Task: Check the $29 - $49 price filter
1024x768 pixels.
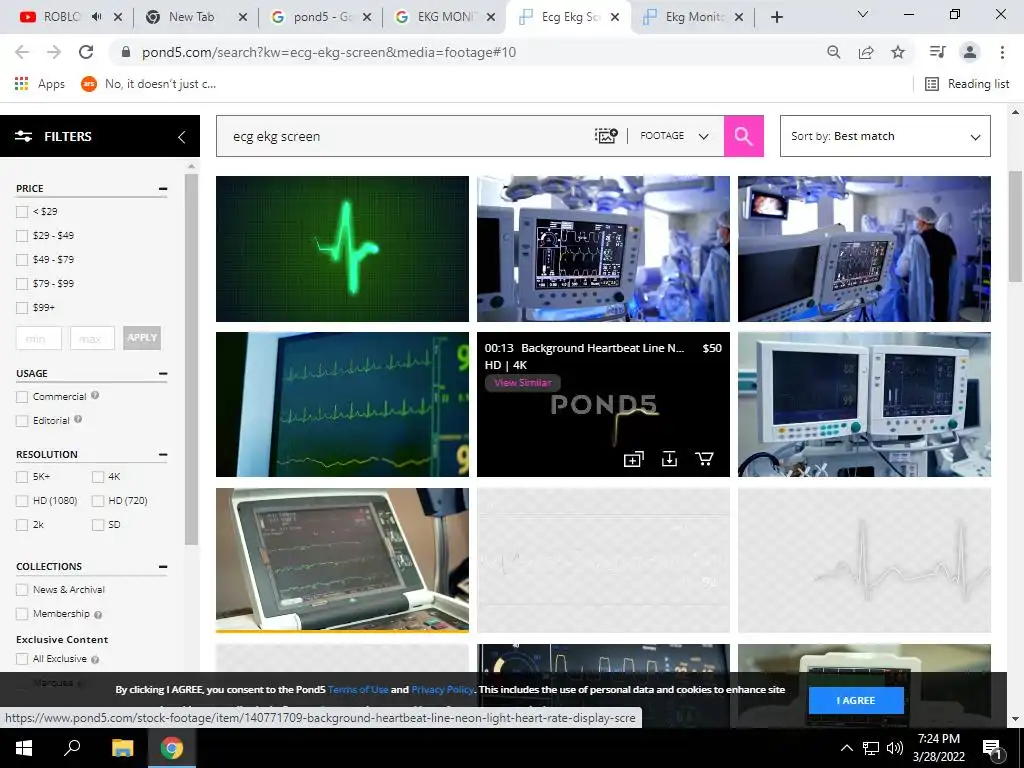Action: tap(22, 236)
